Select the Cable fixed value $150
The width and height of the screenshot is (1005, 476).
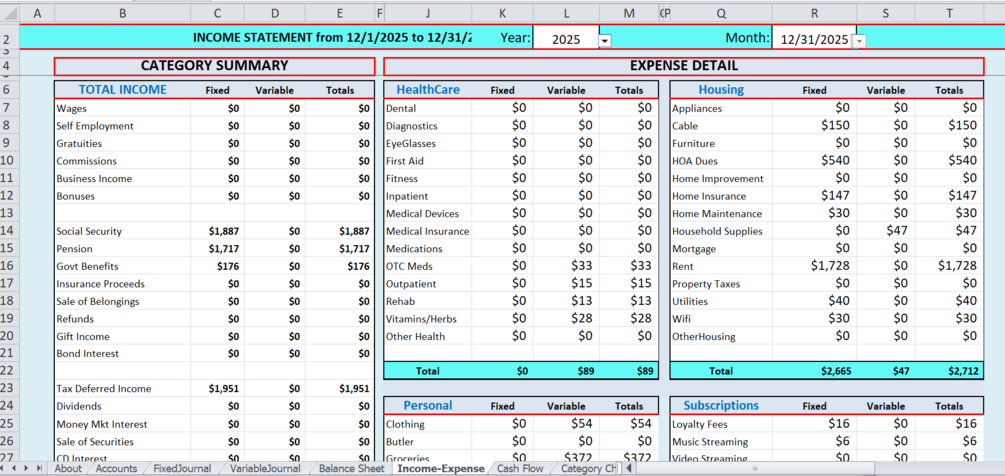814,126
